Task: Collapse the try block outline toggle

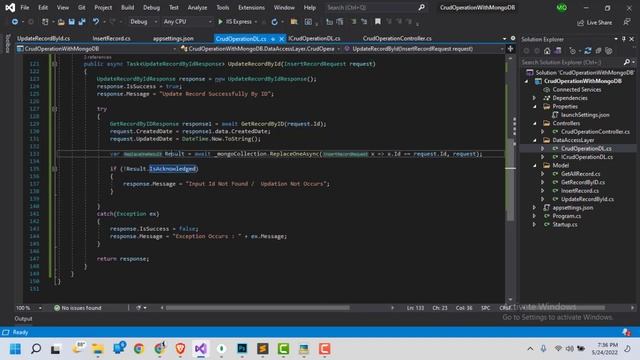Action: pyautogui.click(x=54, y=109)
